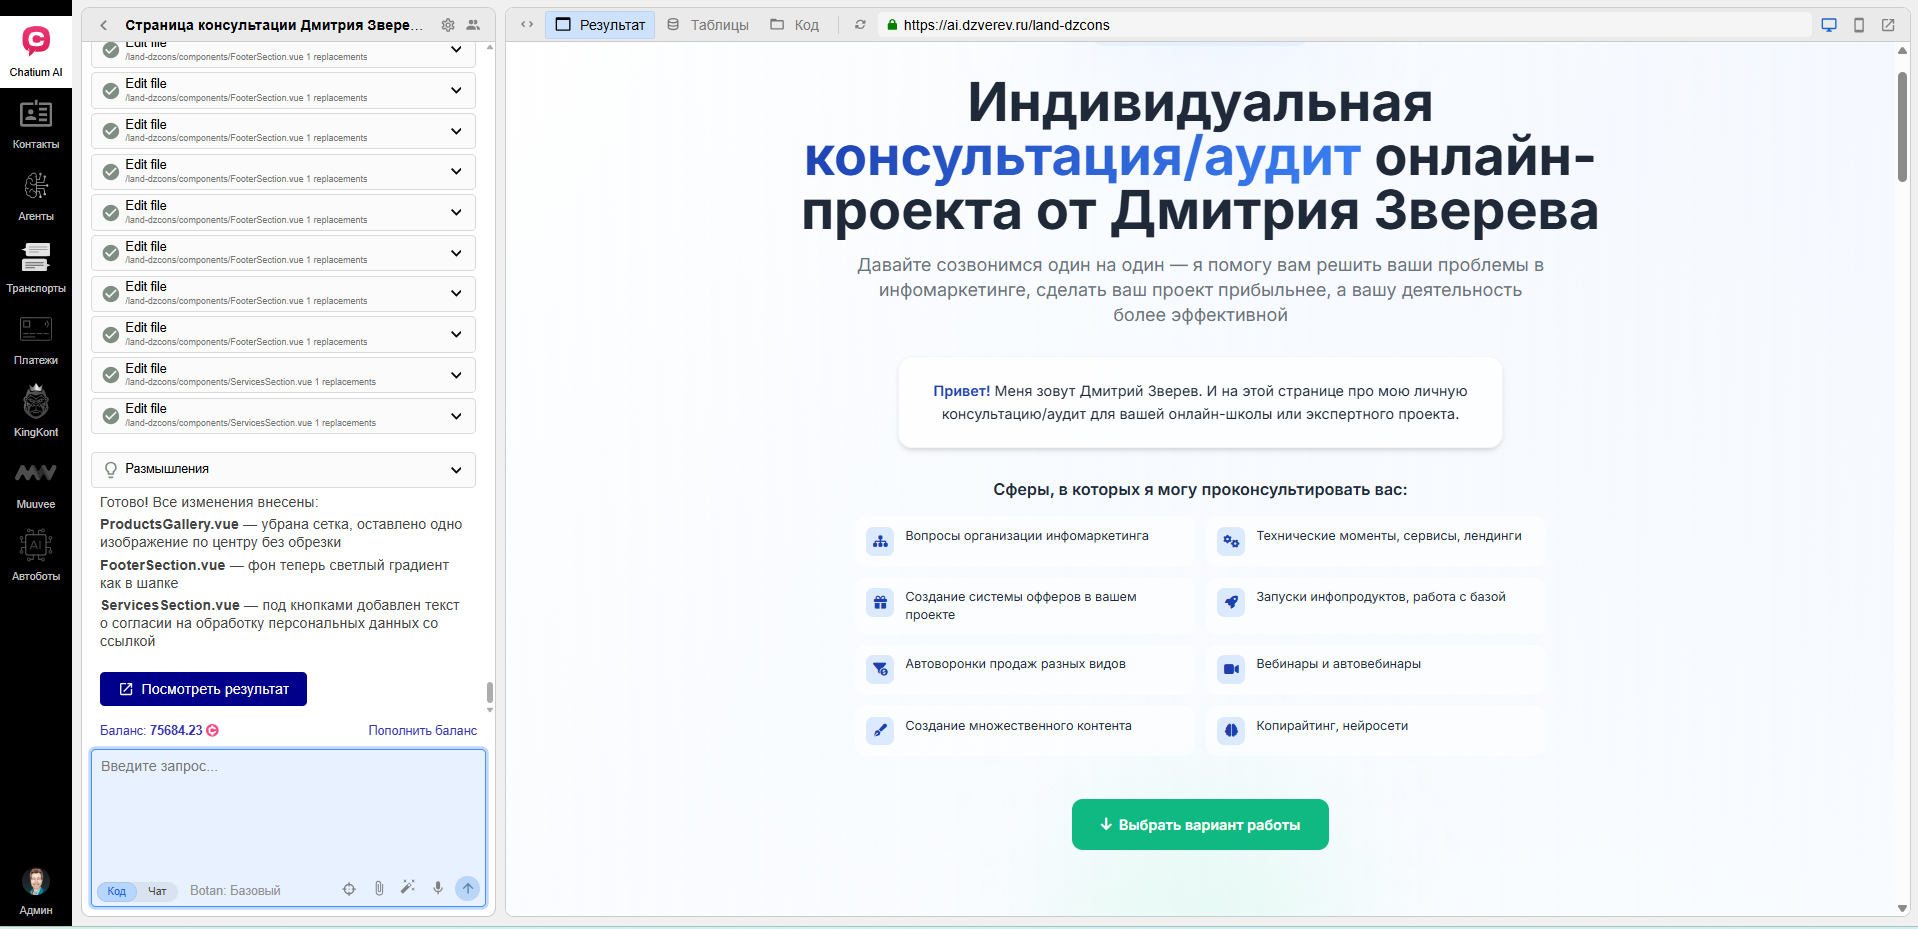The width and height of the screenshot is (1918, 929).
Task: Select the Автоботы sidebar icon
Action: [36, 552]
